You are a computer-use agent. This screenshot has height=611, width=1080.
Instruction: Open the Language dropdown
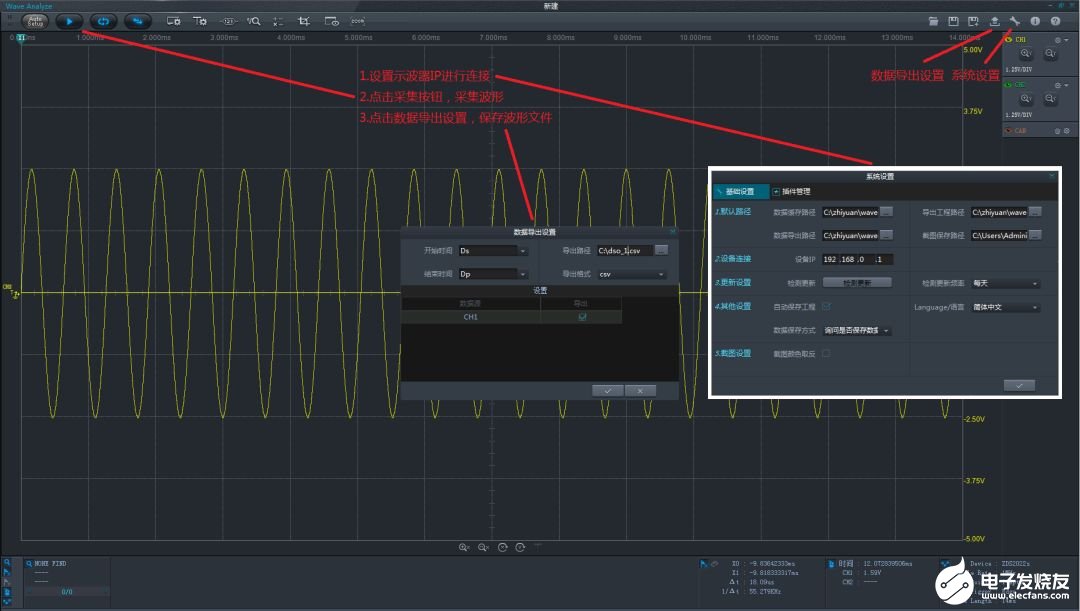(x=1006, y=307)
